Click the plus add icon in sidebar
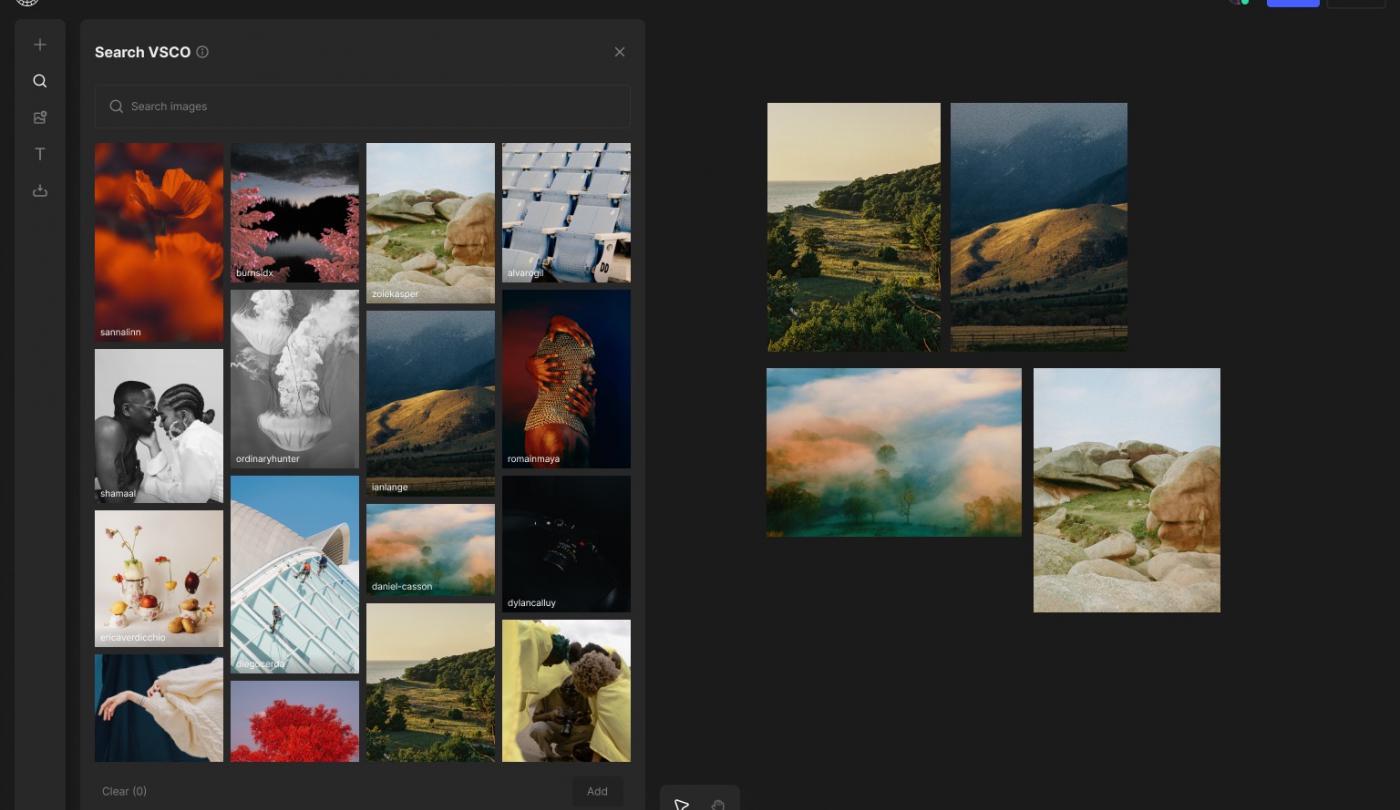This screenshot has height=810, width=1400. [40, 45]
